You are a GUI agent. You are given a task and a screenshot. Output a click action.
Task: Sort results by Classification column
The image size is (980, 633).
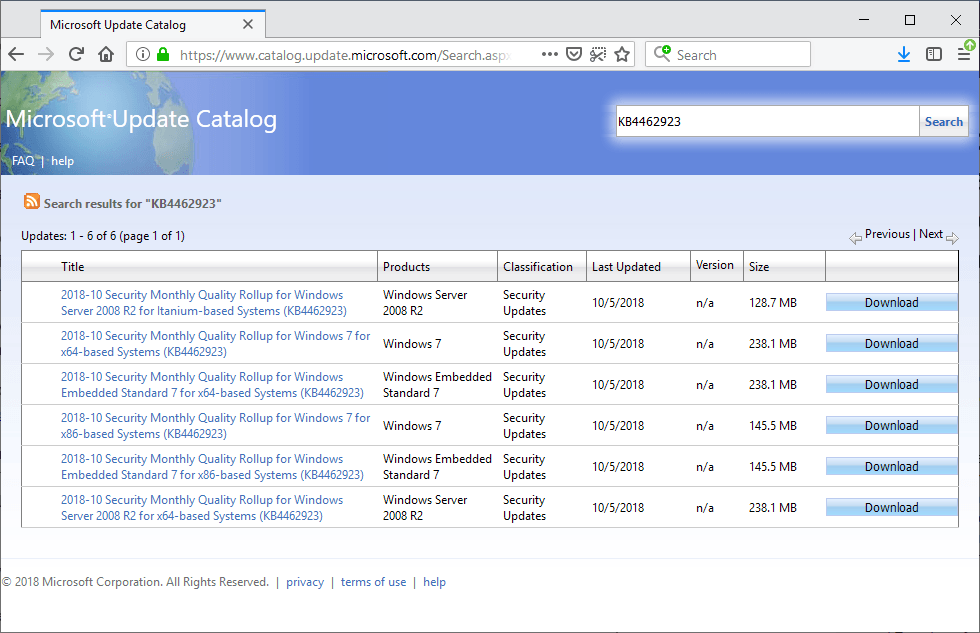[x=538, y=266]
